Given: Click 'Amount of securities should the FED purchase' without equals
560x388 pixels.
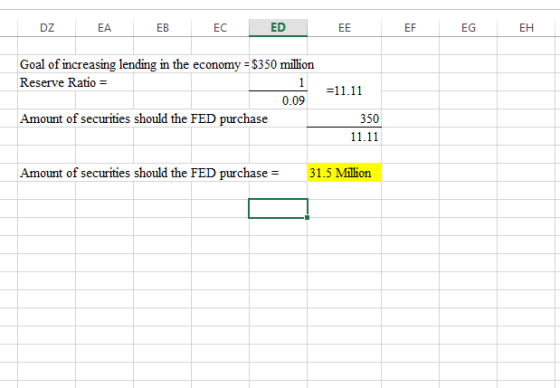Looking at the screenshot, I should coord(144,119).
